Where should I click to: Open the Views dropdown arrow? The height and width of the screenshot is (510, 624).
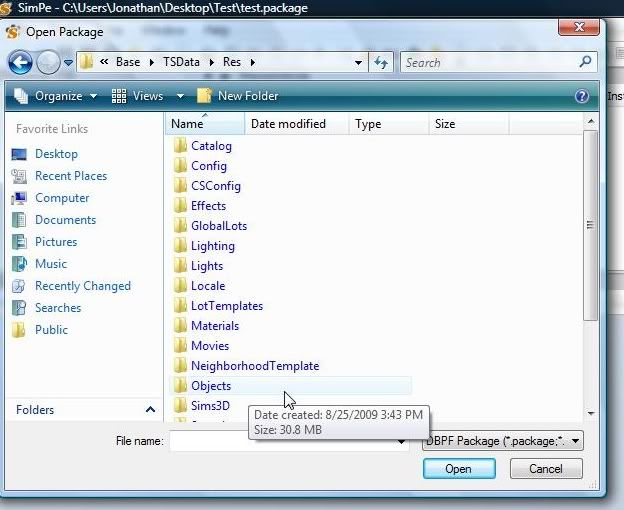[x=180, y=96]
